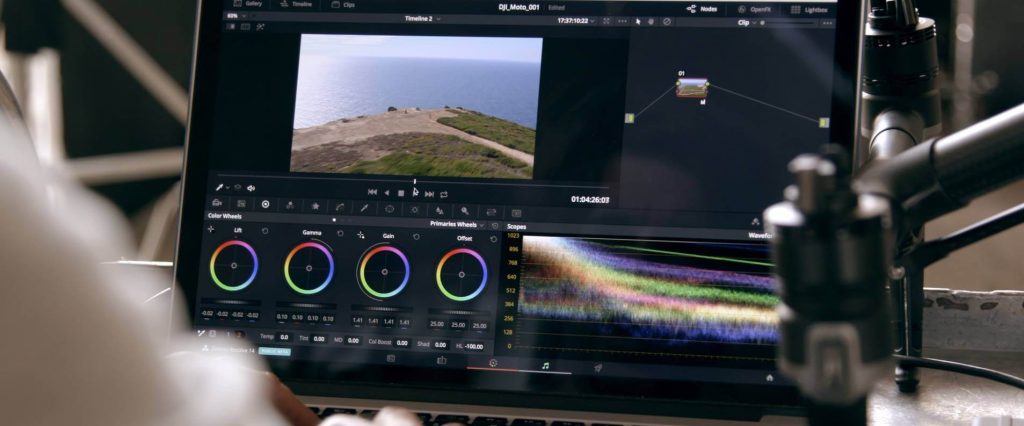Screen dimensions: 1024x426
Task: Open the viewer three-dots options menu
Action: [x=622, y=21]
